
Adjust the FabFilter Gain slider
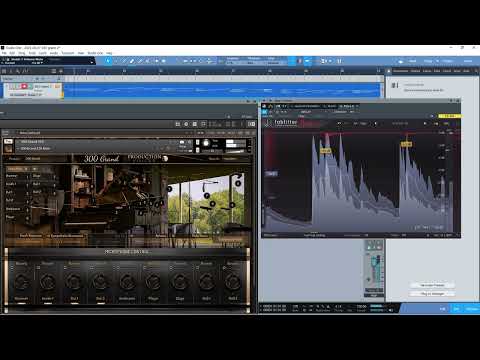click(271, 174)
